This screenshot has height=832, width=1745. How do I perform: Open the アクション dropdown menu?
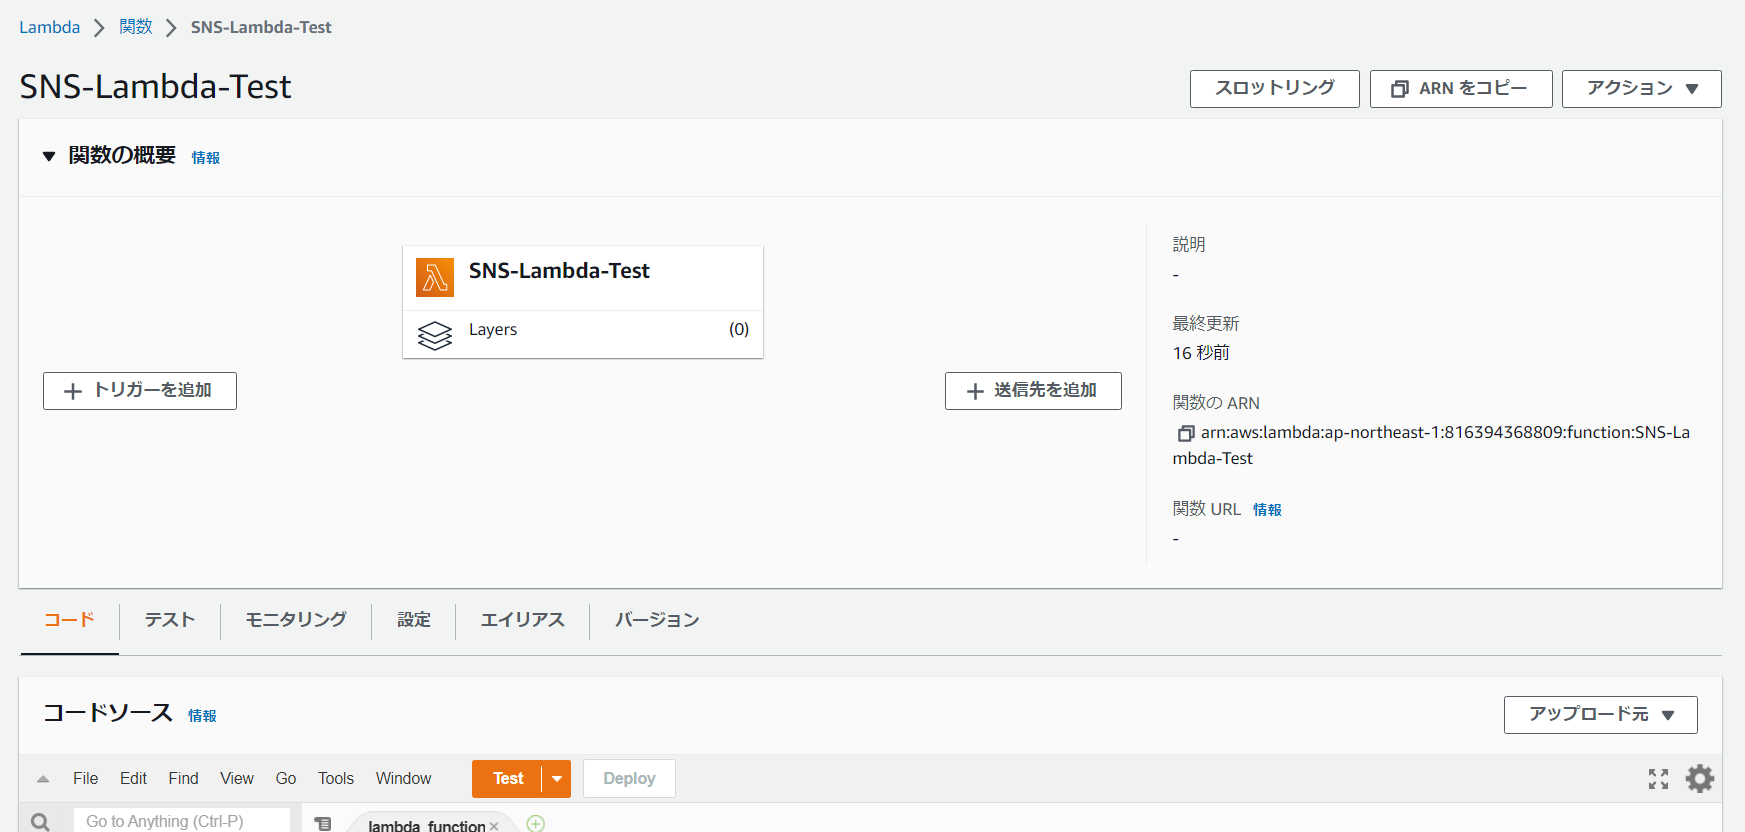click(1641, 89)
